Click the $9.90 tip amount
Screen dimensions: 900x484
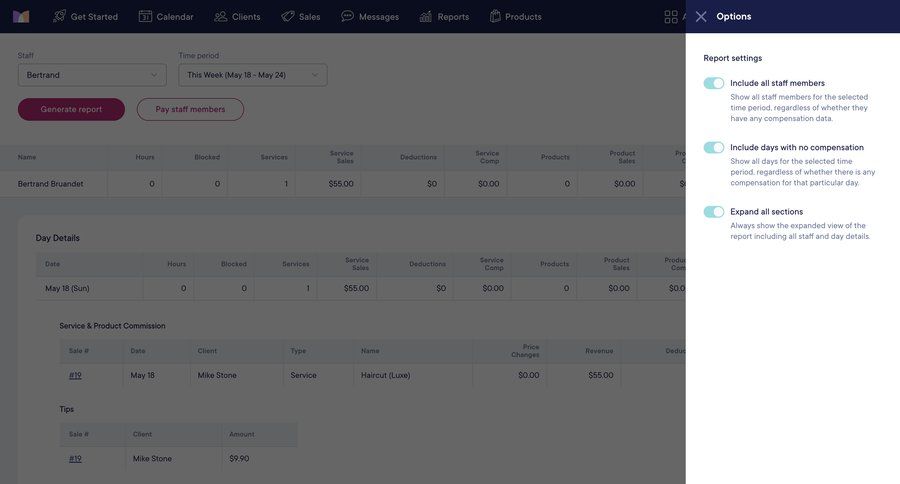click(x=239, y=459)
